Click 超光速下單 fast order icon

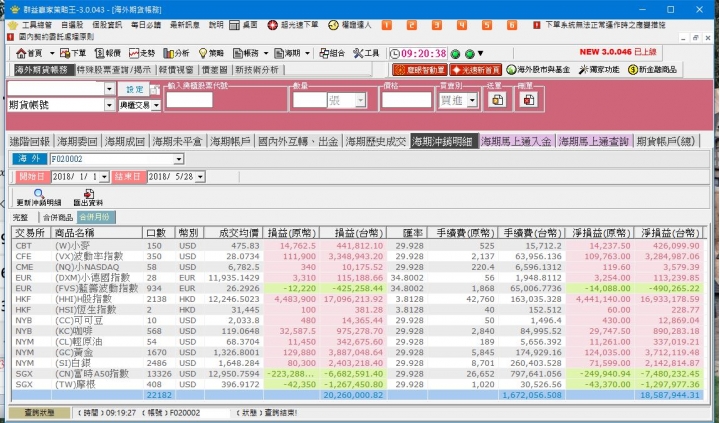tap(272, 25)
